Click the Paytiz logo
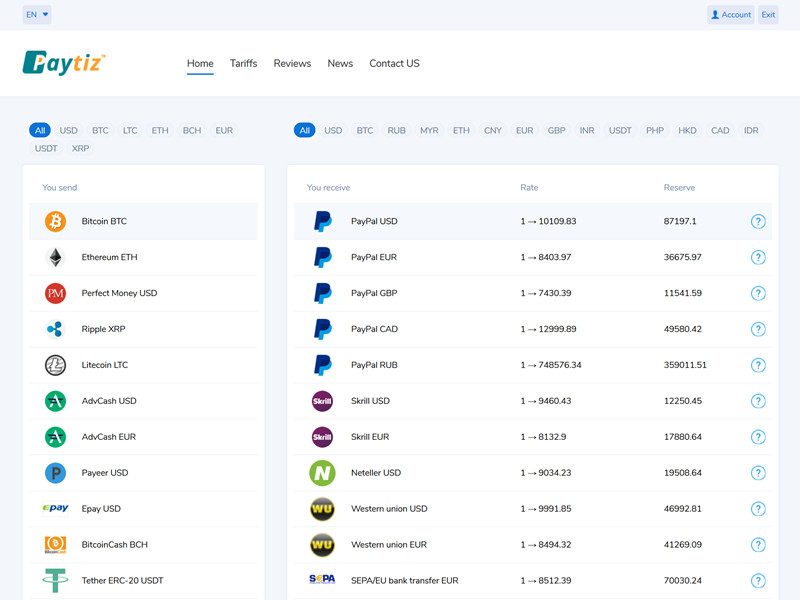 click(x=64, y=63)
